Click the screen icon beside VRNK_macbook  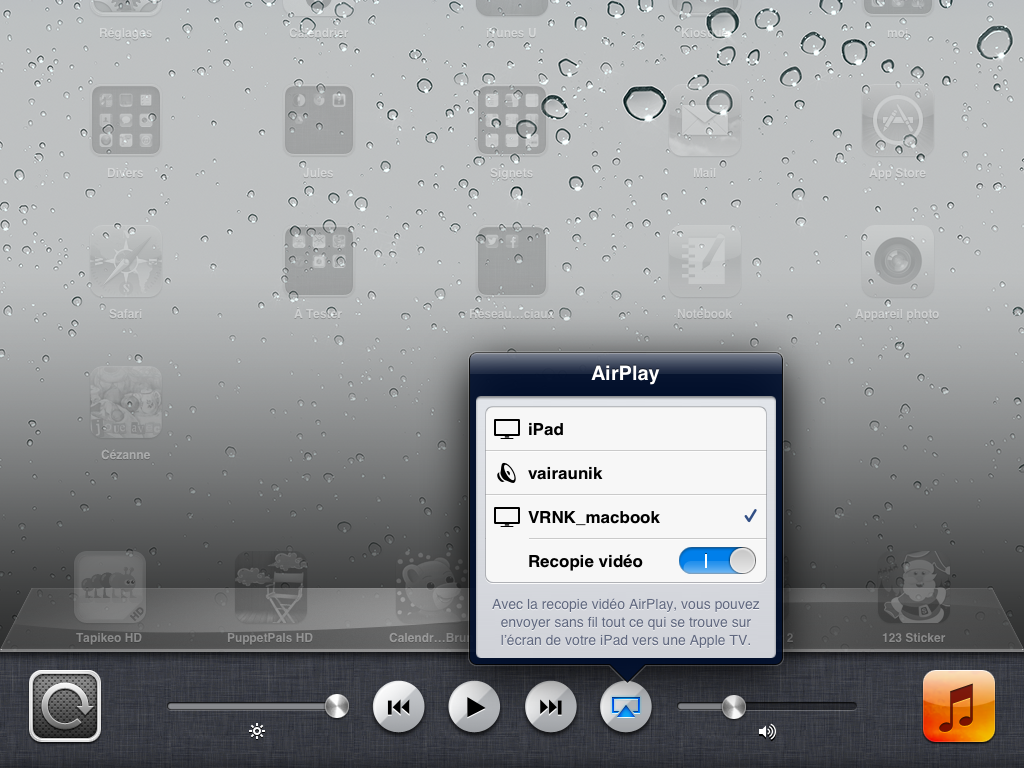pos(507,517)
